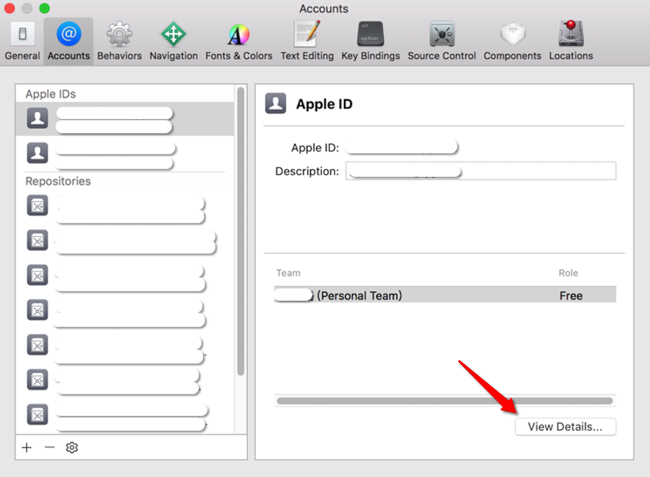Select the Personal Team row
The width and height of the screenshot is (650, 477).
[445, 295]
